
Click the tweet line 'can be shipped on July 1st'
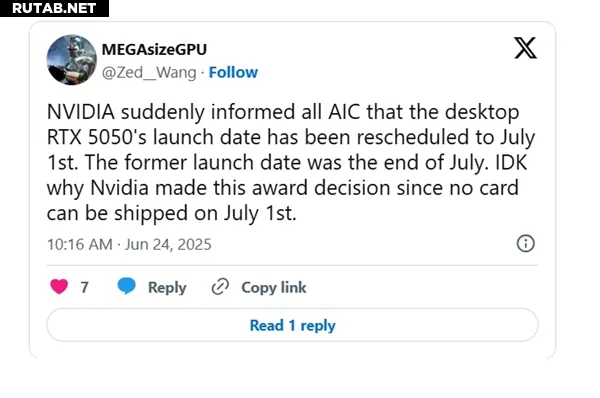coord(171,214)
